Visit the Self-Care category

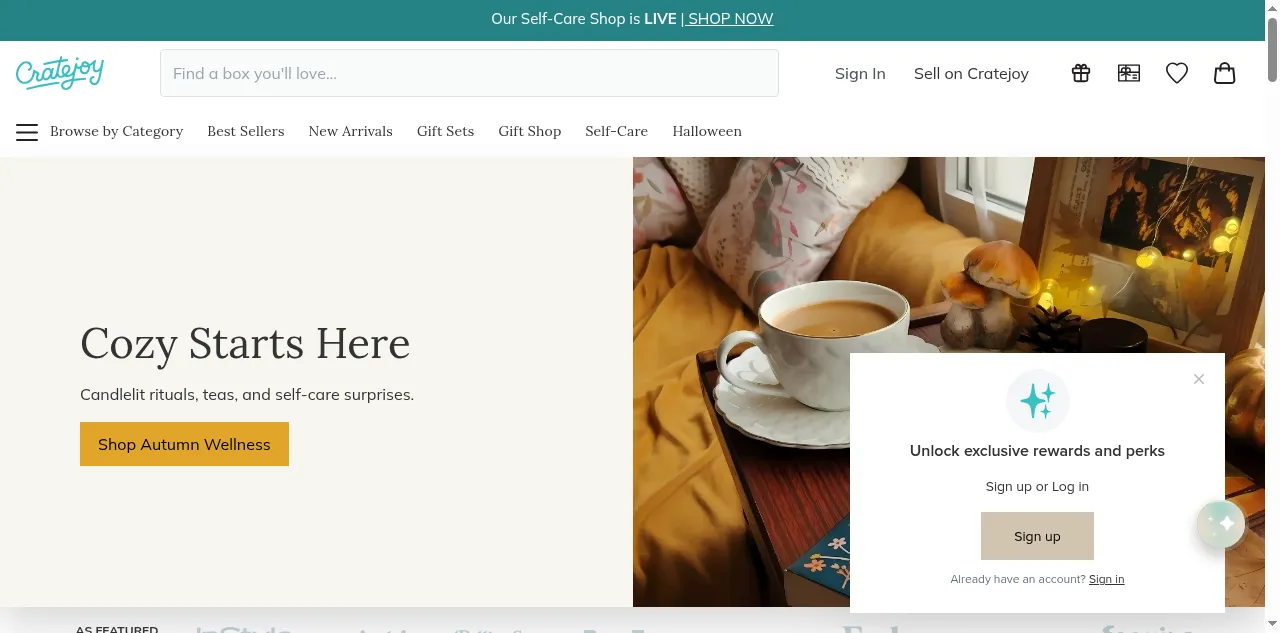[617, 131]
